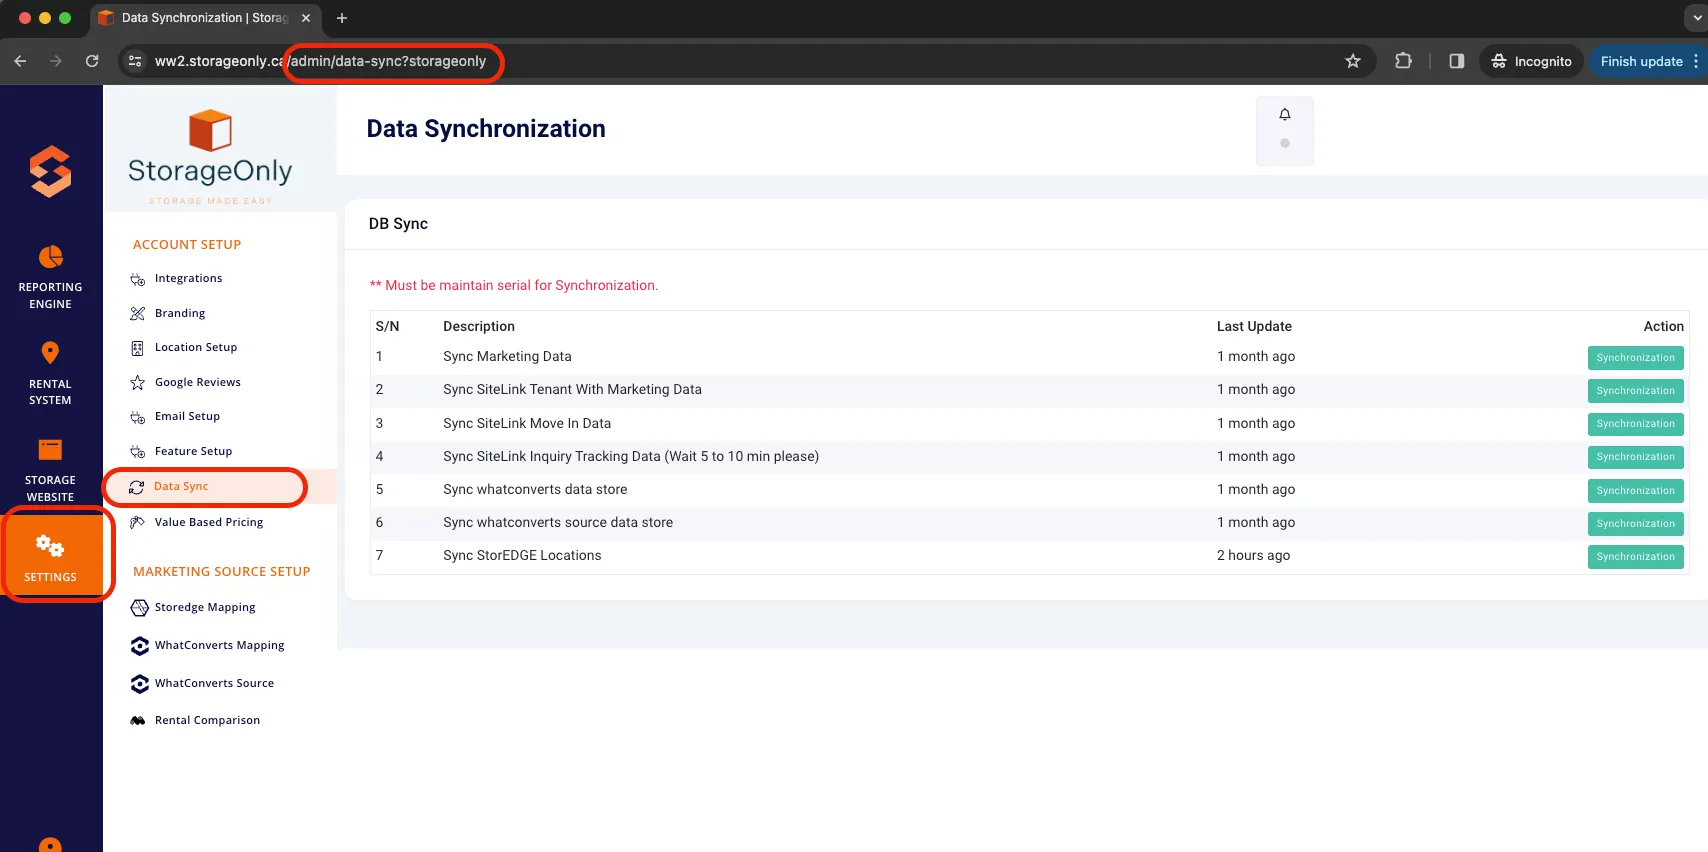Open the Storage Website section
The image size is (1708, 852).
coord(50,470)
